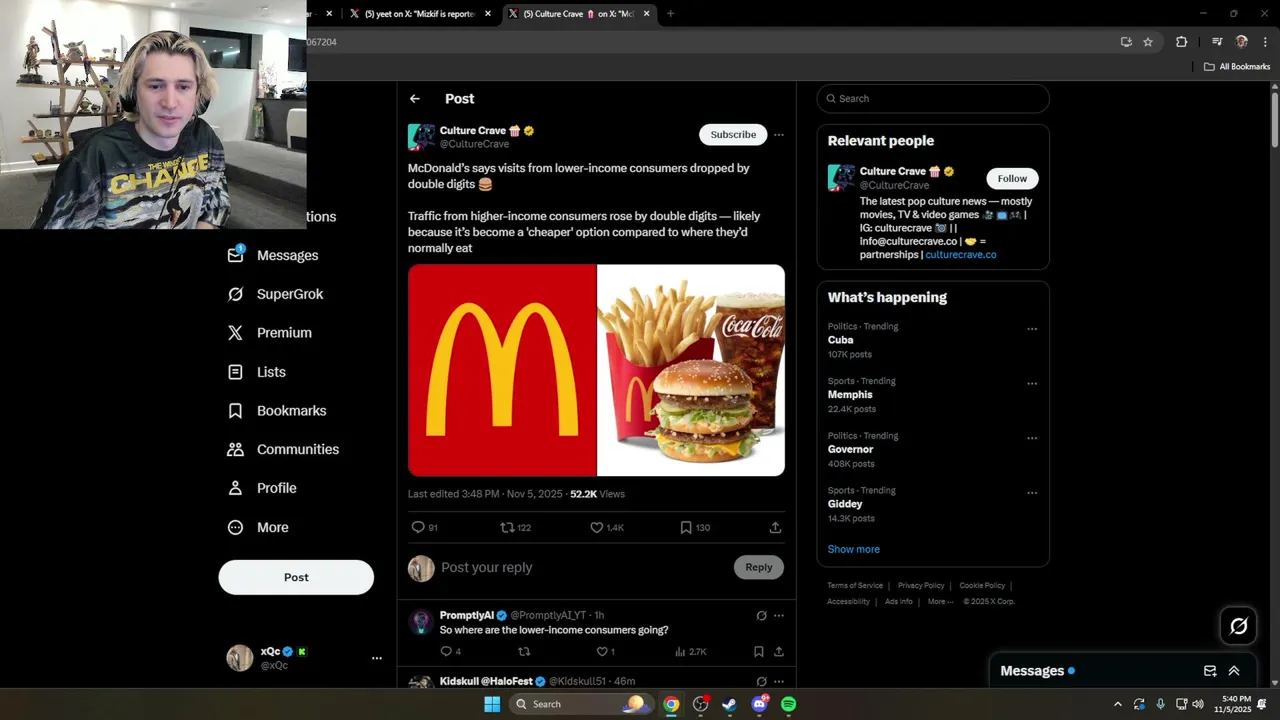Bookmark PromptlyAI's comment

coord(758,652)
